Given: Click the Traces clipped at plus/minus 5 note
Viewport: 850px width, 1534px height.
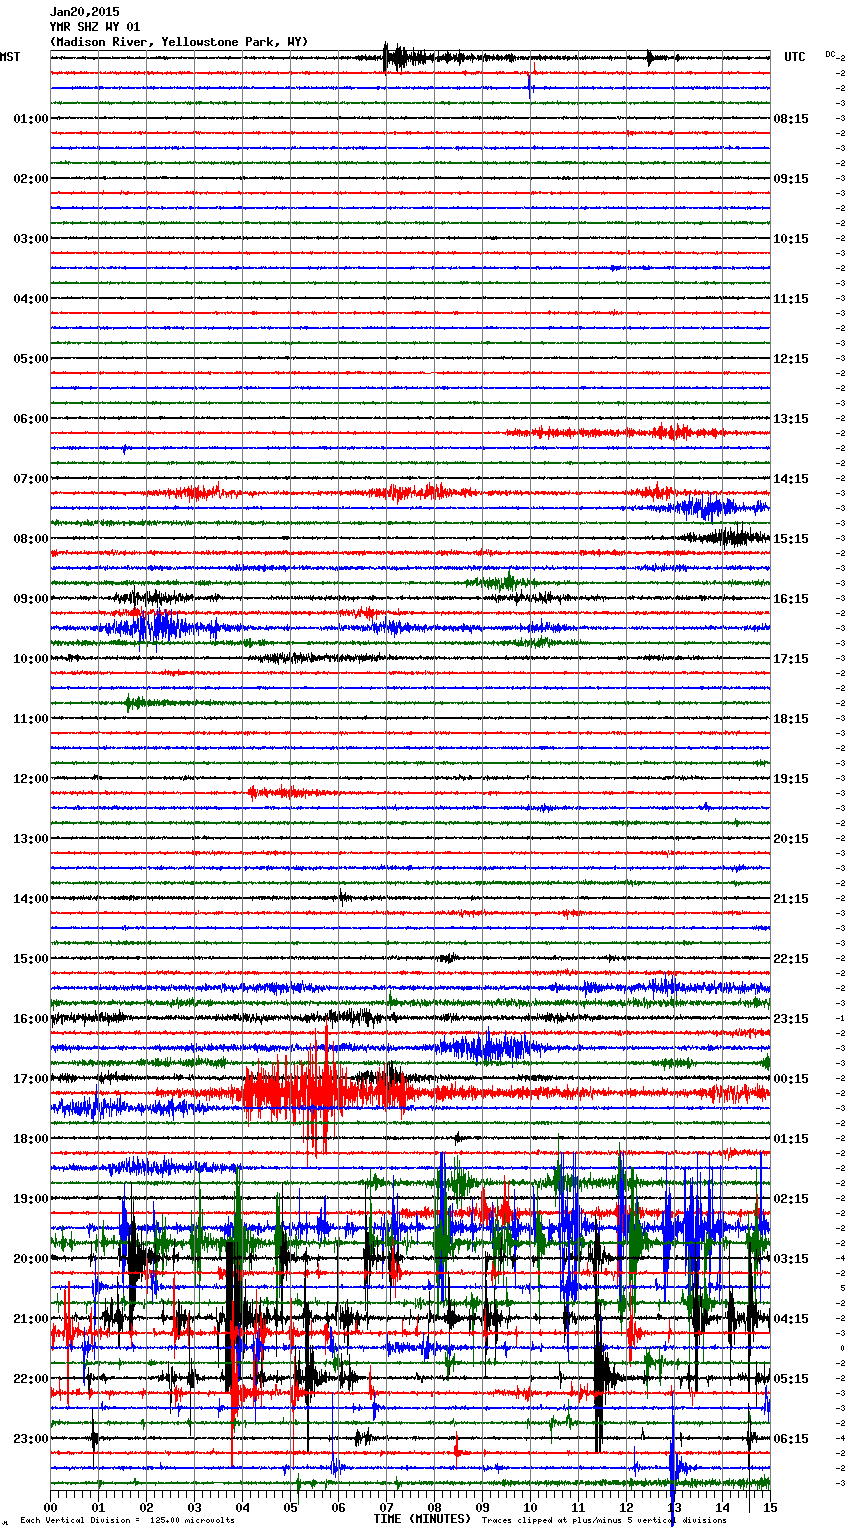Looking at the screenshot, I should click(604, 1520).
